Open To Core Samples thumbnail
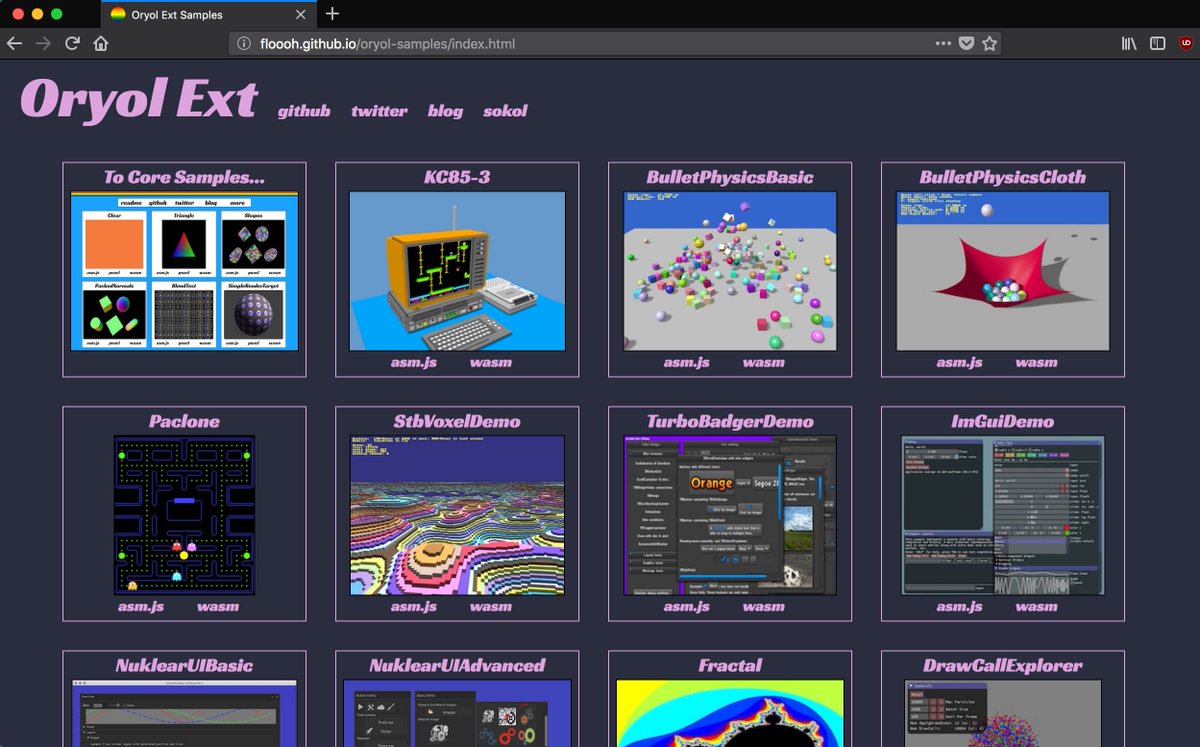 184,271
